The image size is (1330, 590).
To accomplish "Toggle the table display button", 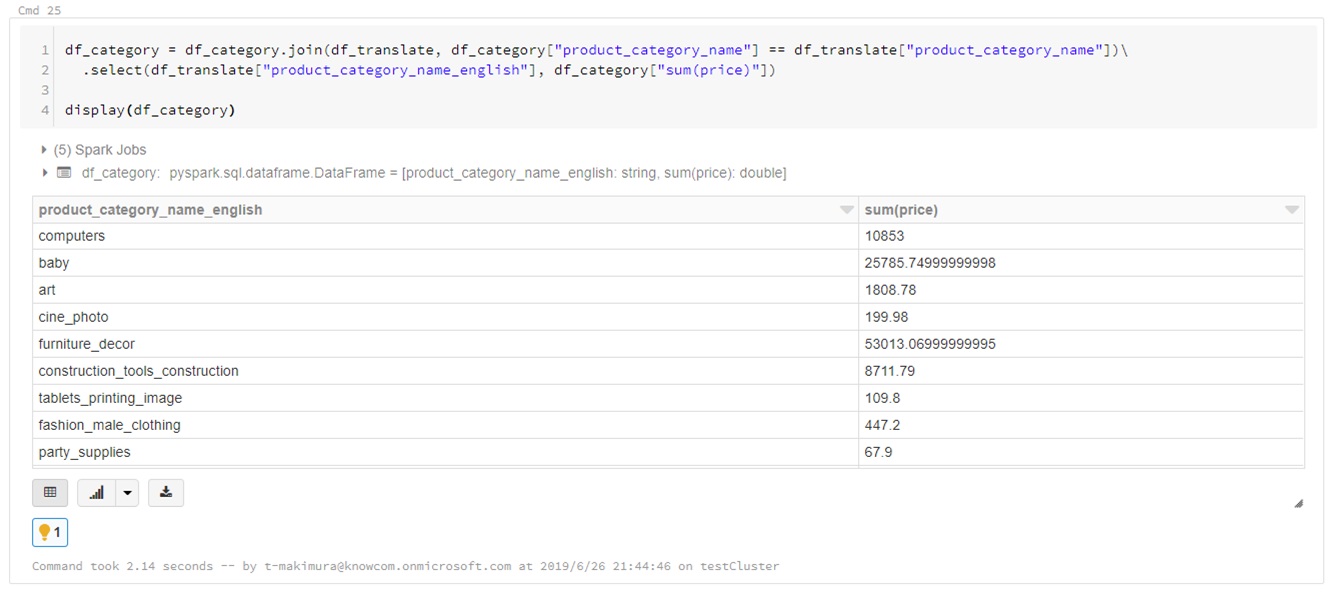I will [x=50, y=492].
